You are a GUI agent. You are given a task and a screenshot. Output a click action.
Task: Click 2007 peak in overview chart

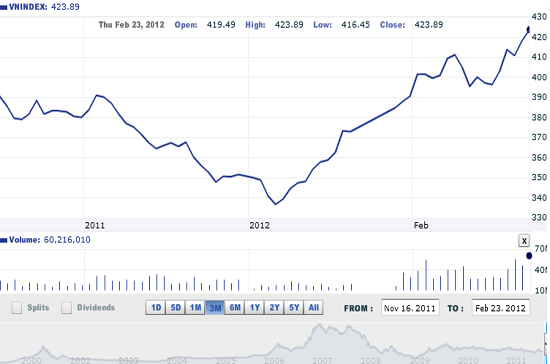319,326
